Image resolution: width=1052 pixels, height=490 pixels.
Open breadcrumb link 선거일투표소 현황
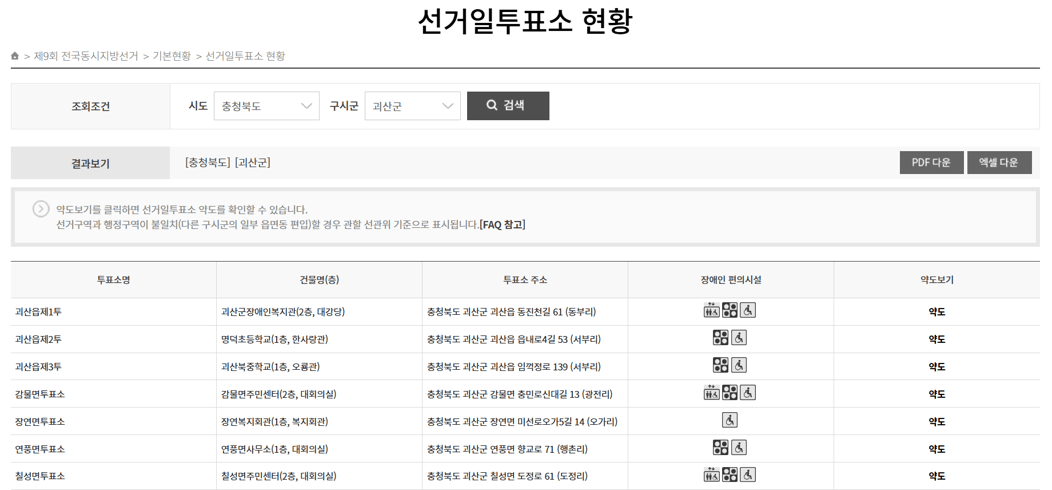245,56
